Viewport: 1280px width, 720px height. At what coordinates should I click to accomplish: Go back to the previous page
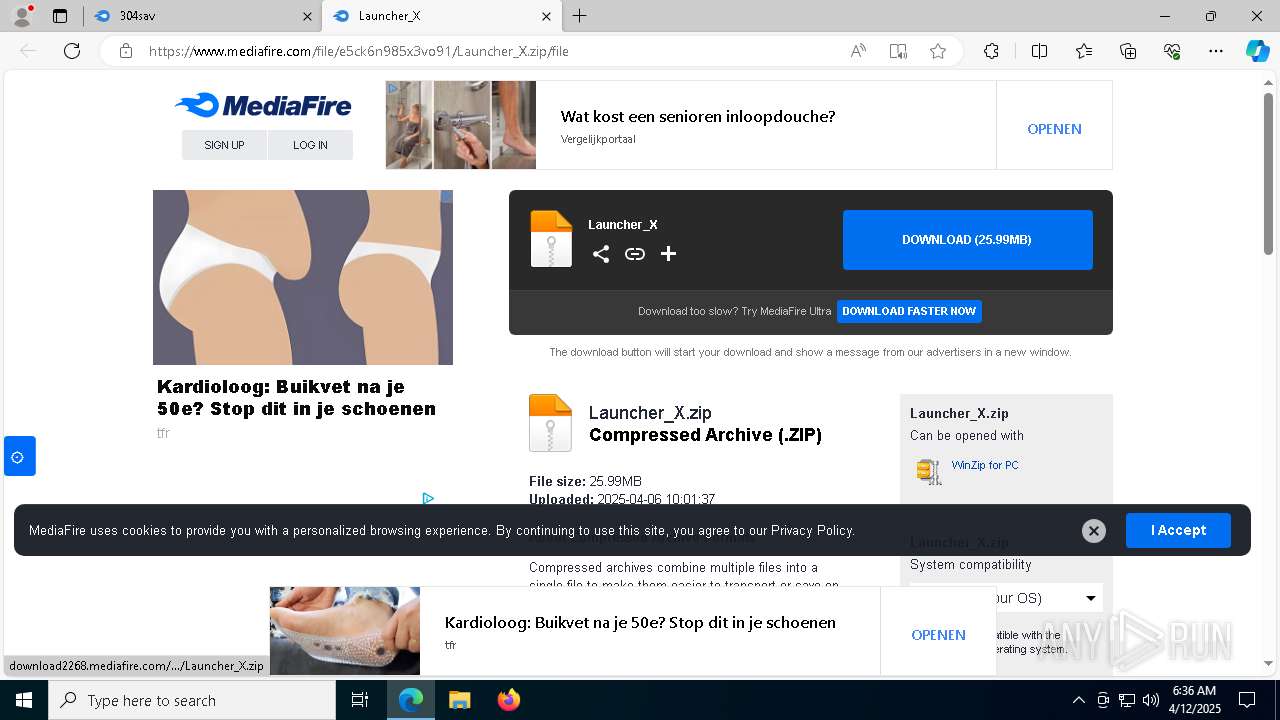tap(28, 51)
